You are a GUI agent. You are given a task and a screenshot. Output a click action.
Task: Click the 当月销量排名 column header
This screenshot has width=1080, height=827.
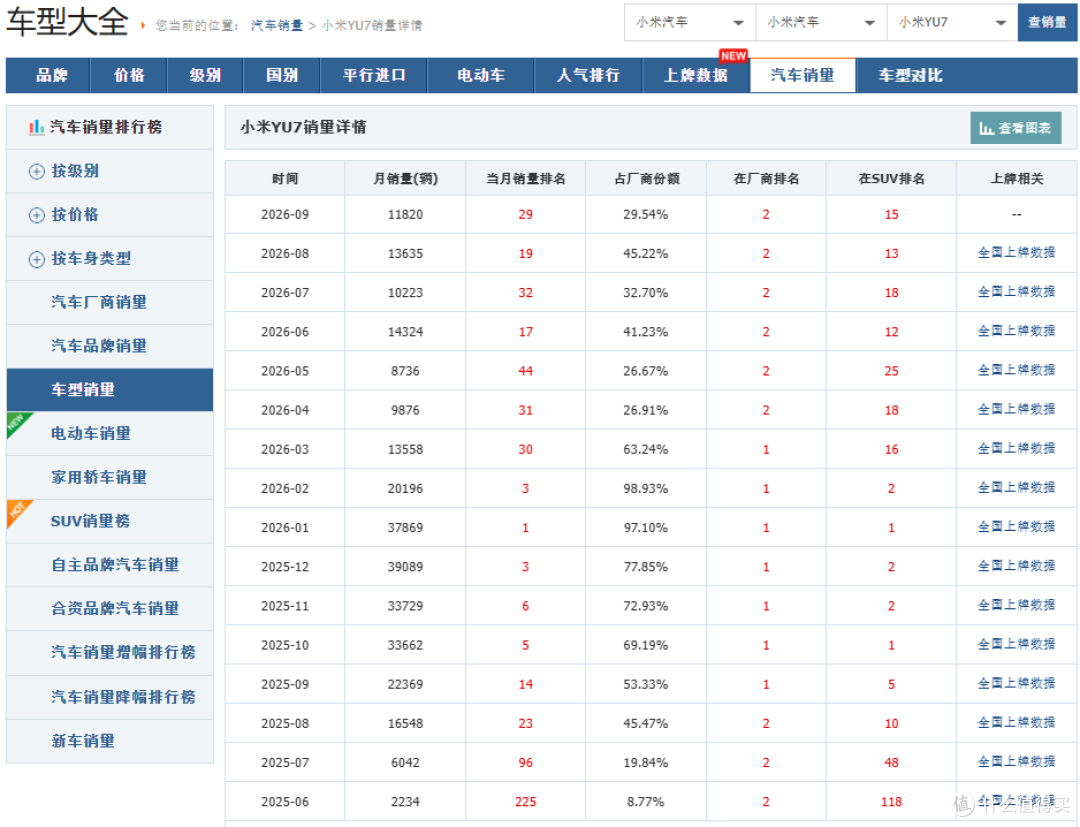(x=526, y=179)
